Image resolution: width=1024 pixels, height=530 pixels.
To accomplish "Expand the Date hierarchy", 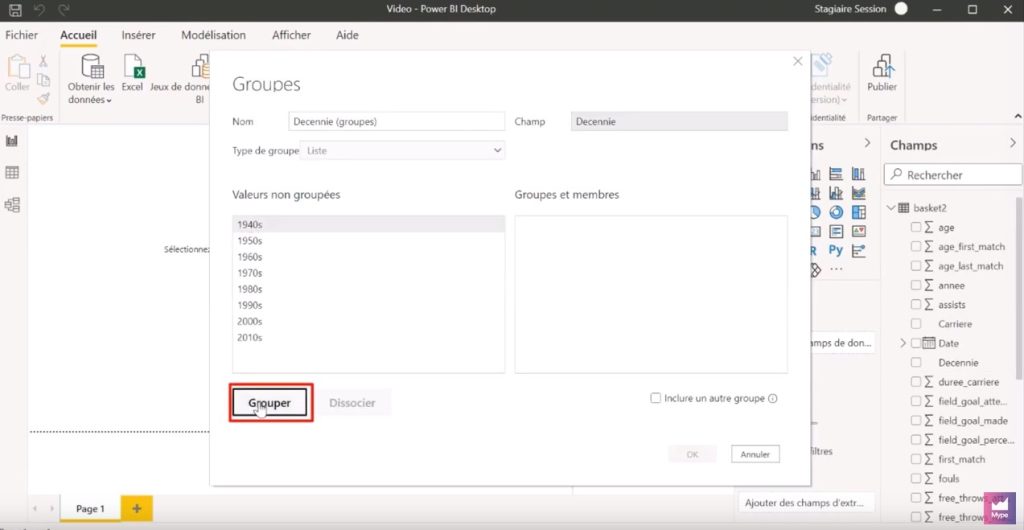I will coord(903,343).
